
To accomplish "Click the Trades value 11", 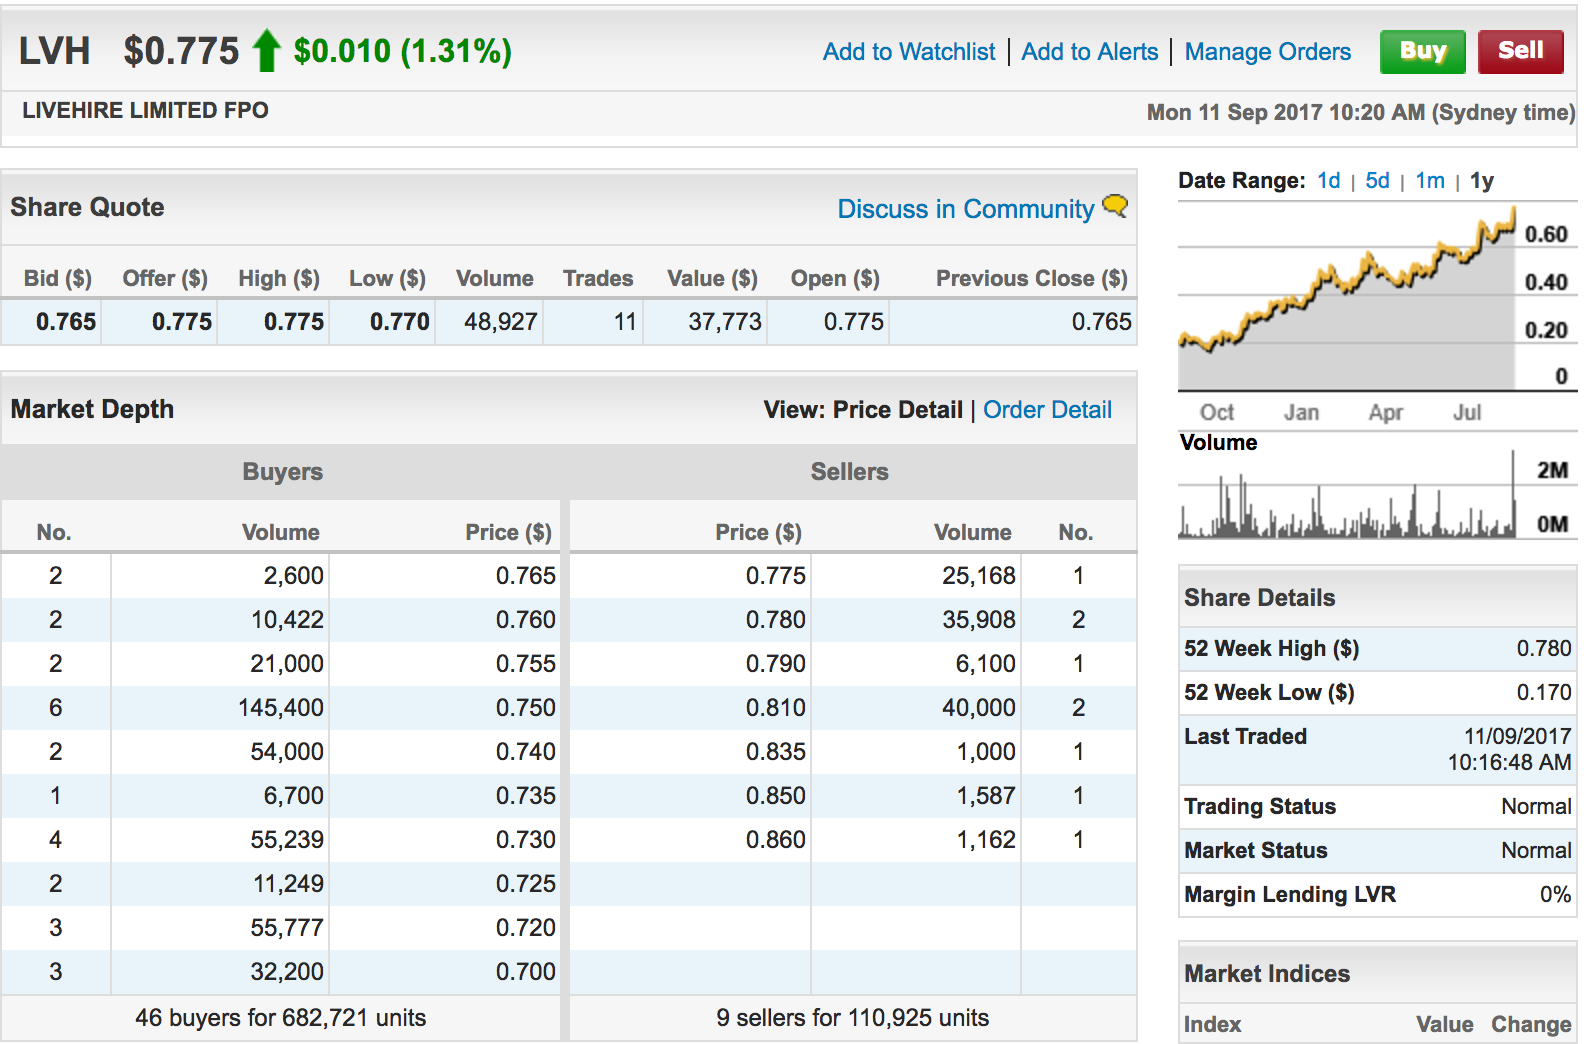I will tap(625, 322).
